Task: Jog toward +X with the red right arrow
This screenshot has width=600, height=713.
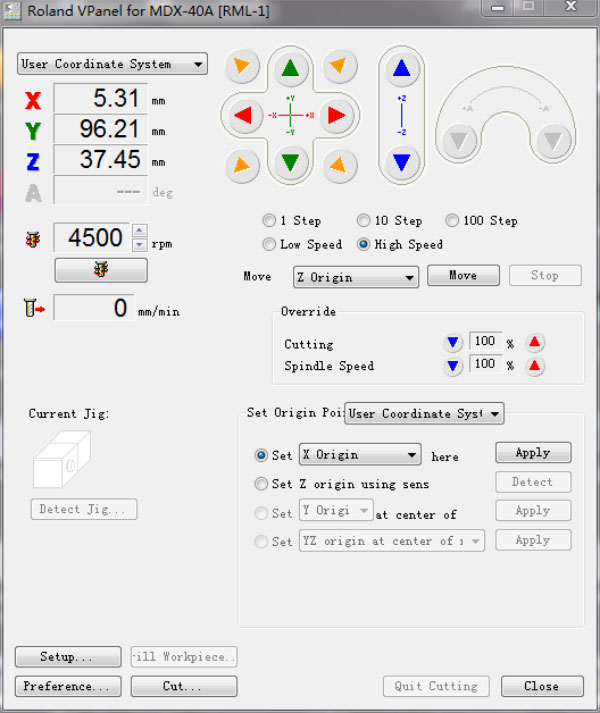Action: tap(337, 115)
